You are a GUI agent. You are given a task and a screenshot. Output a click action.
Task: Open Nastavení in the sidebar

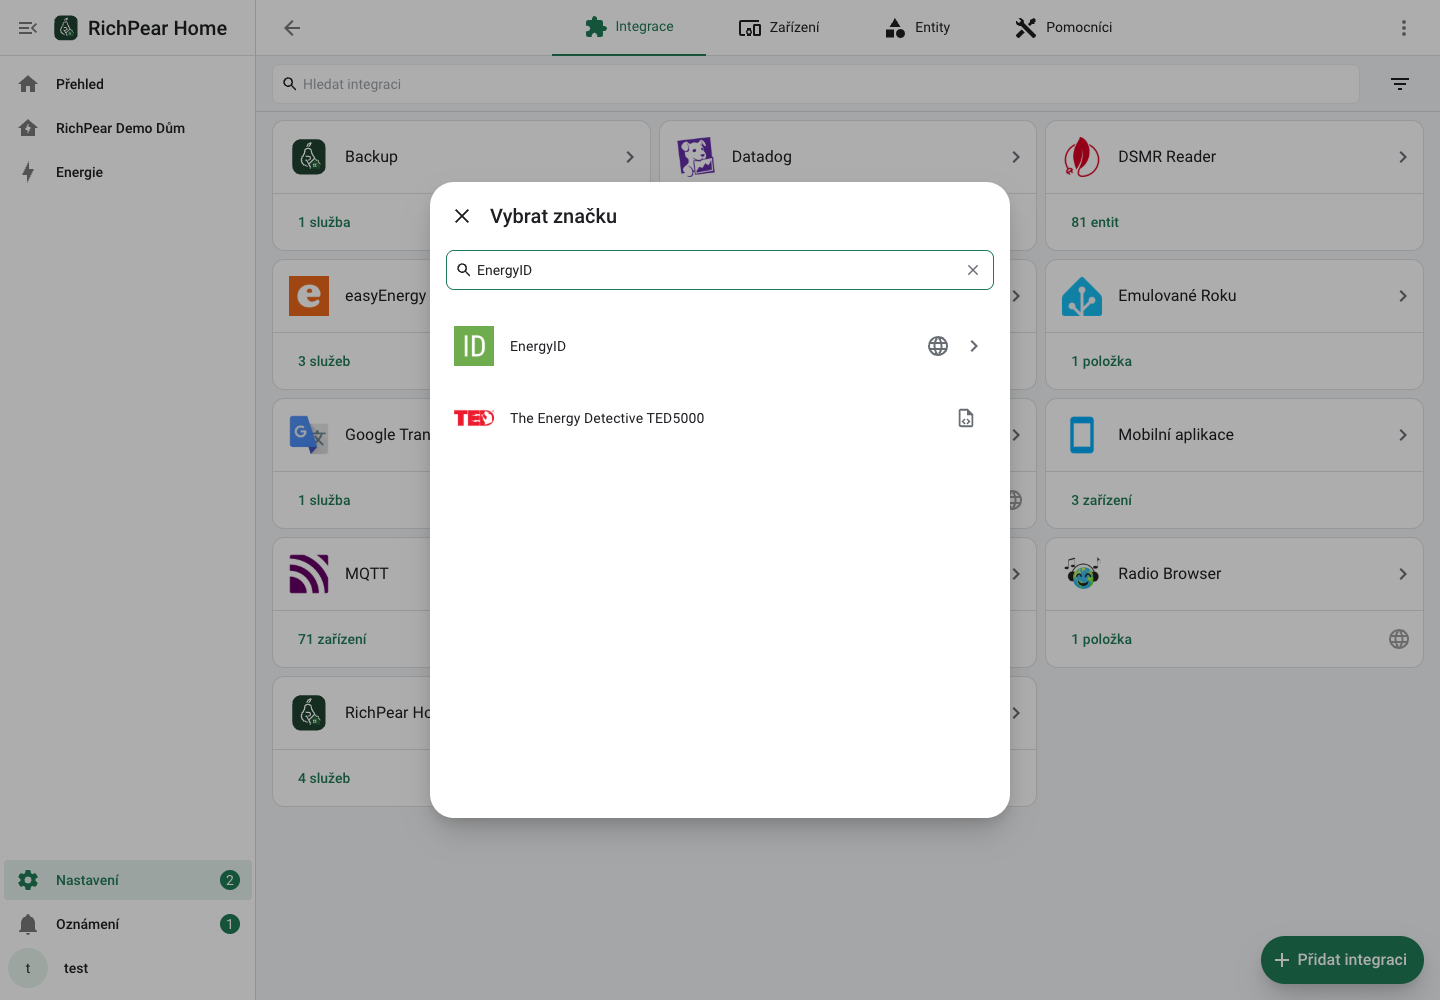coord(128,880)
